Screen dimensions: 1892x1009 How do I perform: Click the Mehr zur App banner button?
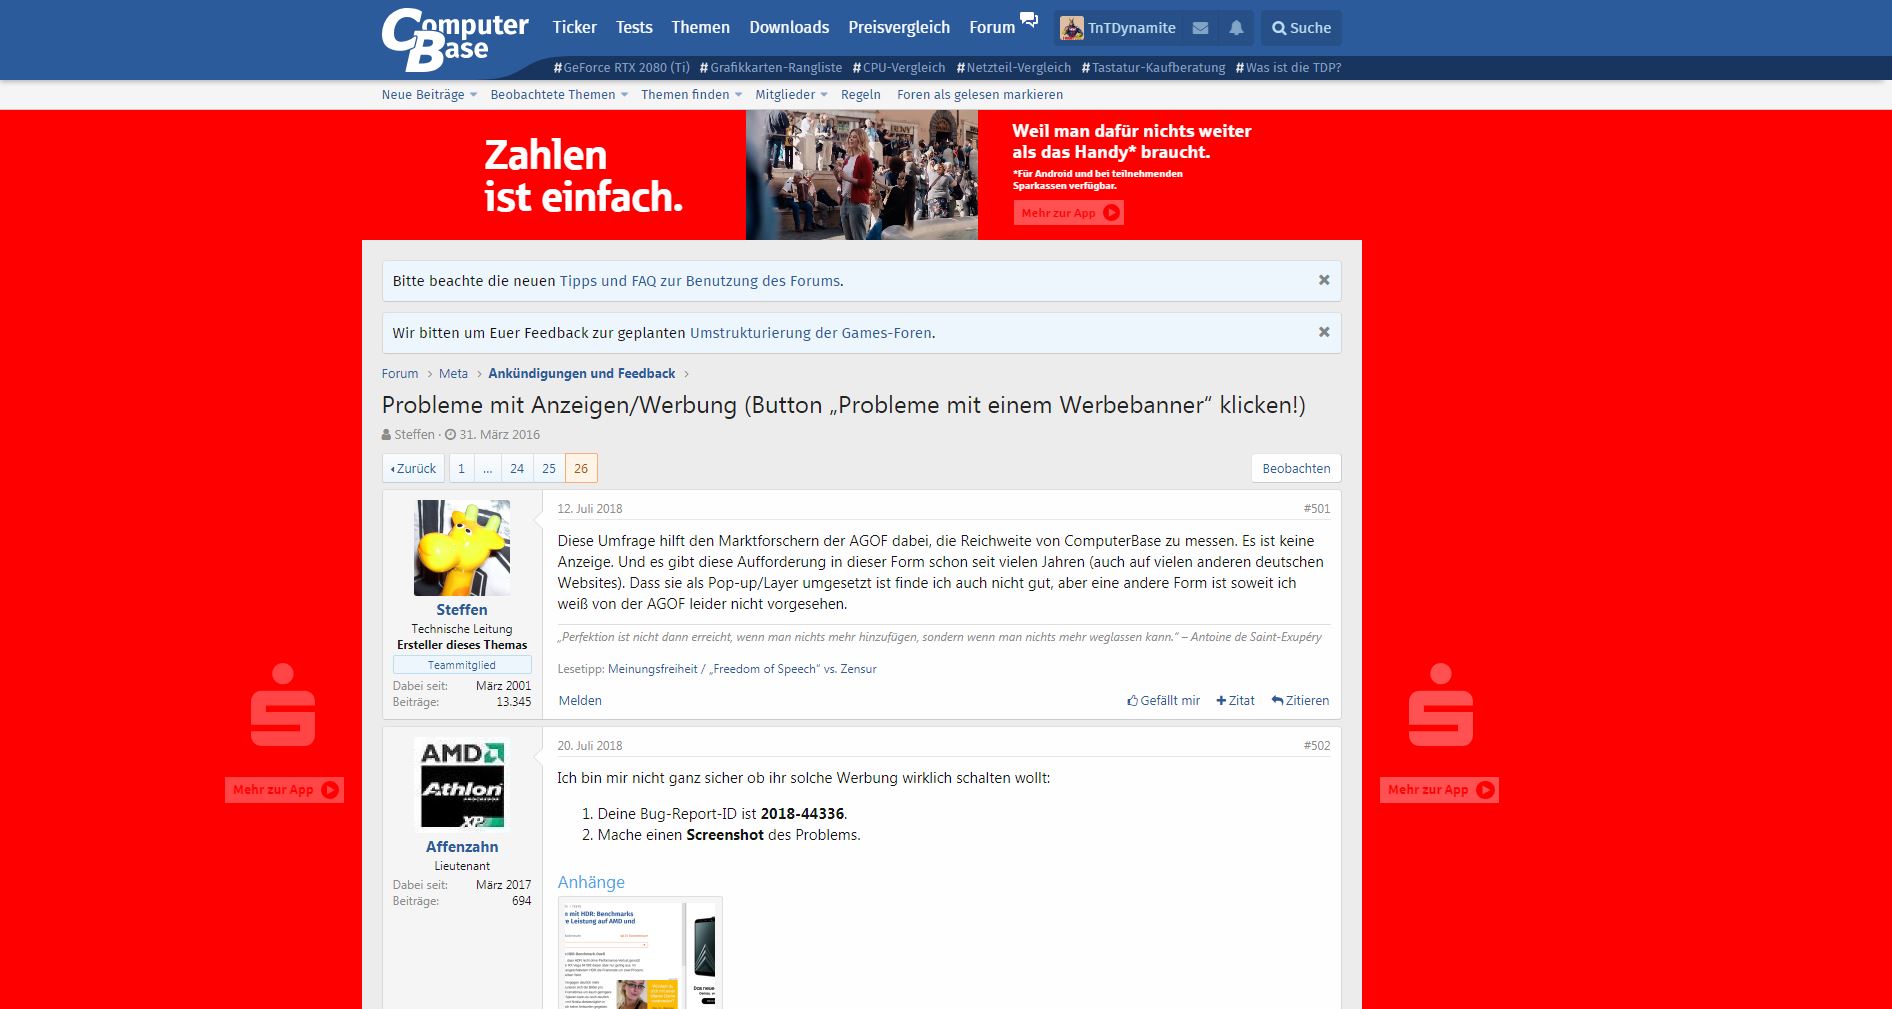[1069, 212]
